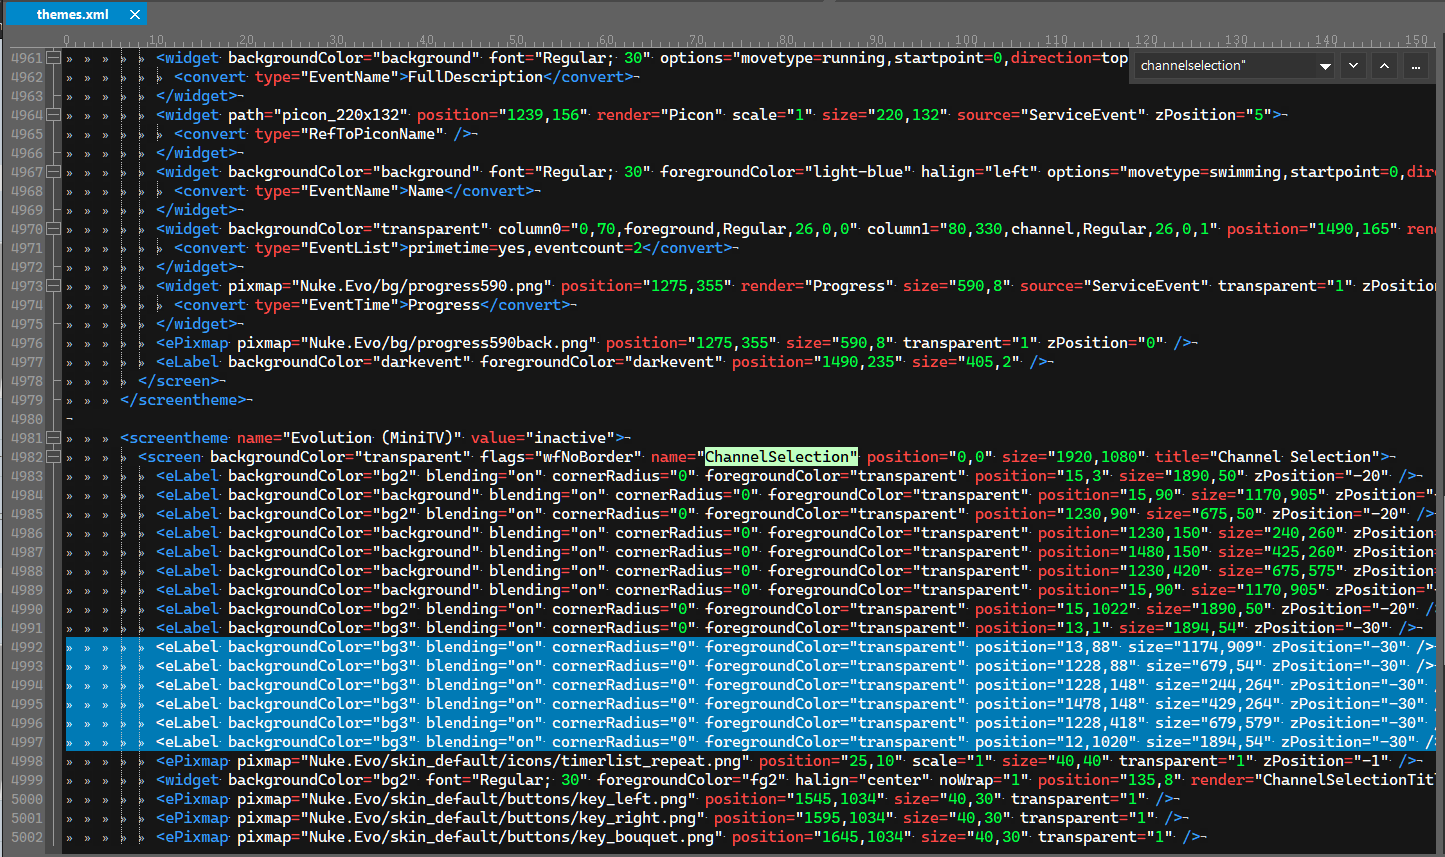Open the search history dropdown arrow
Image resolution: width=1445 pixels, height=857 pixels.
tap(1325, 66)
